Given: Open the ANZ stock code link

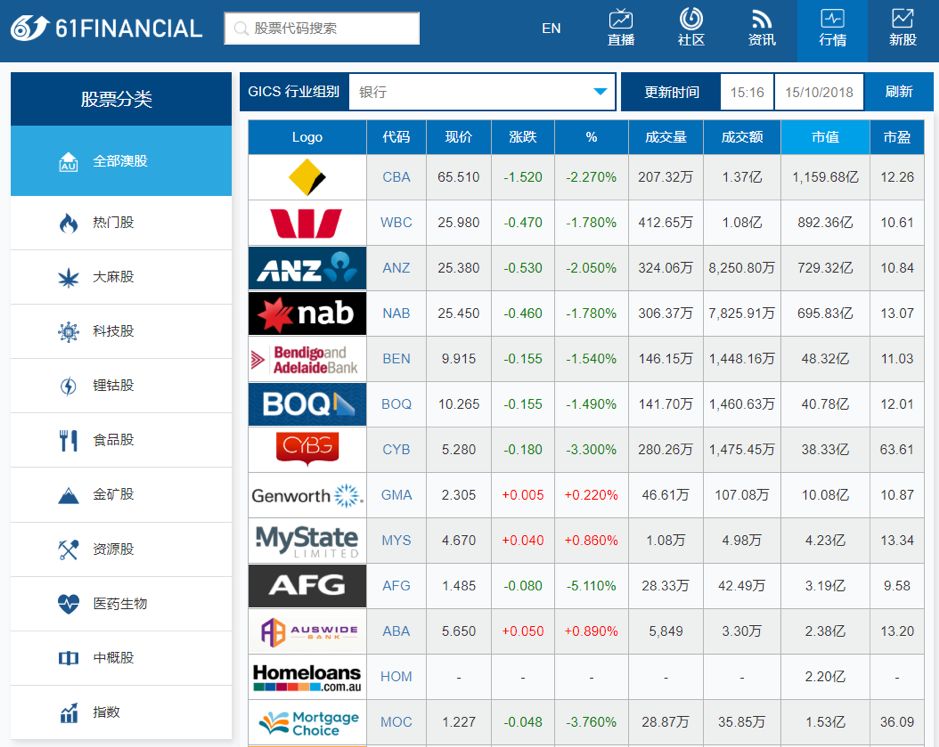Looking at the screenshot, I should pos(396,268).
